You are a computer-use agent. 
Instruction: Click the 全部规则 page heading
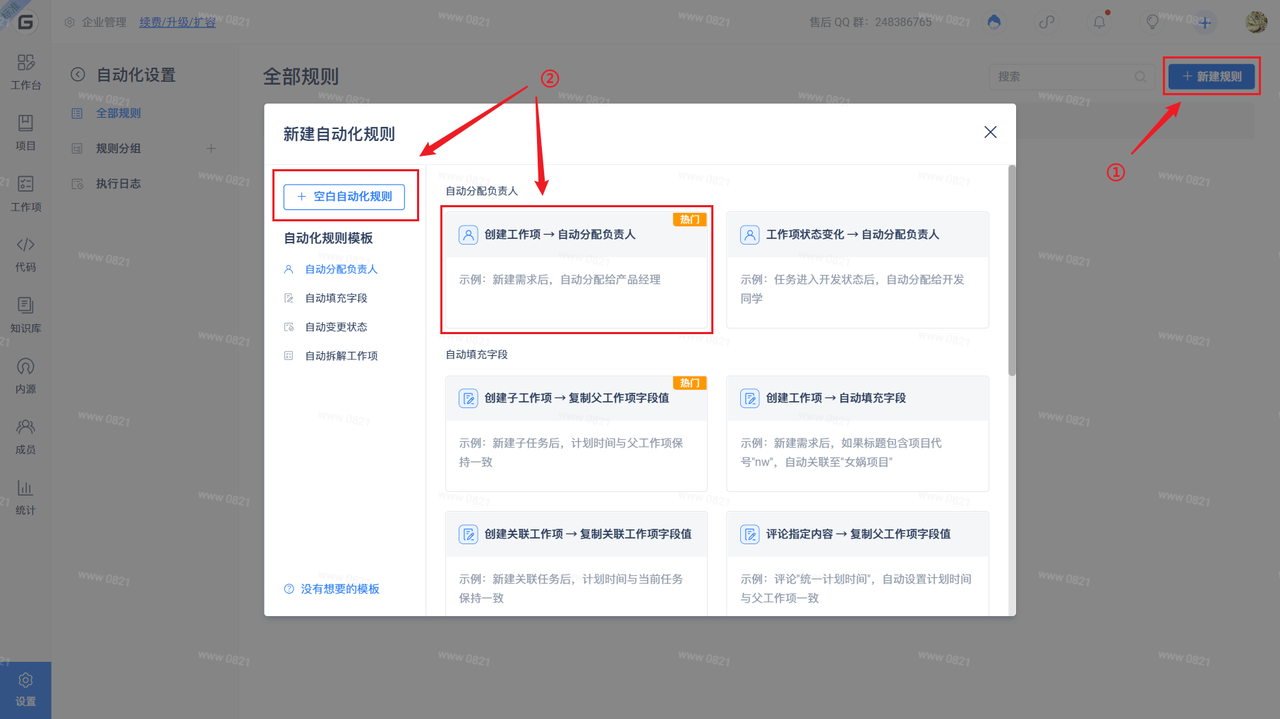(x=301, y=76)
